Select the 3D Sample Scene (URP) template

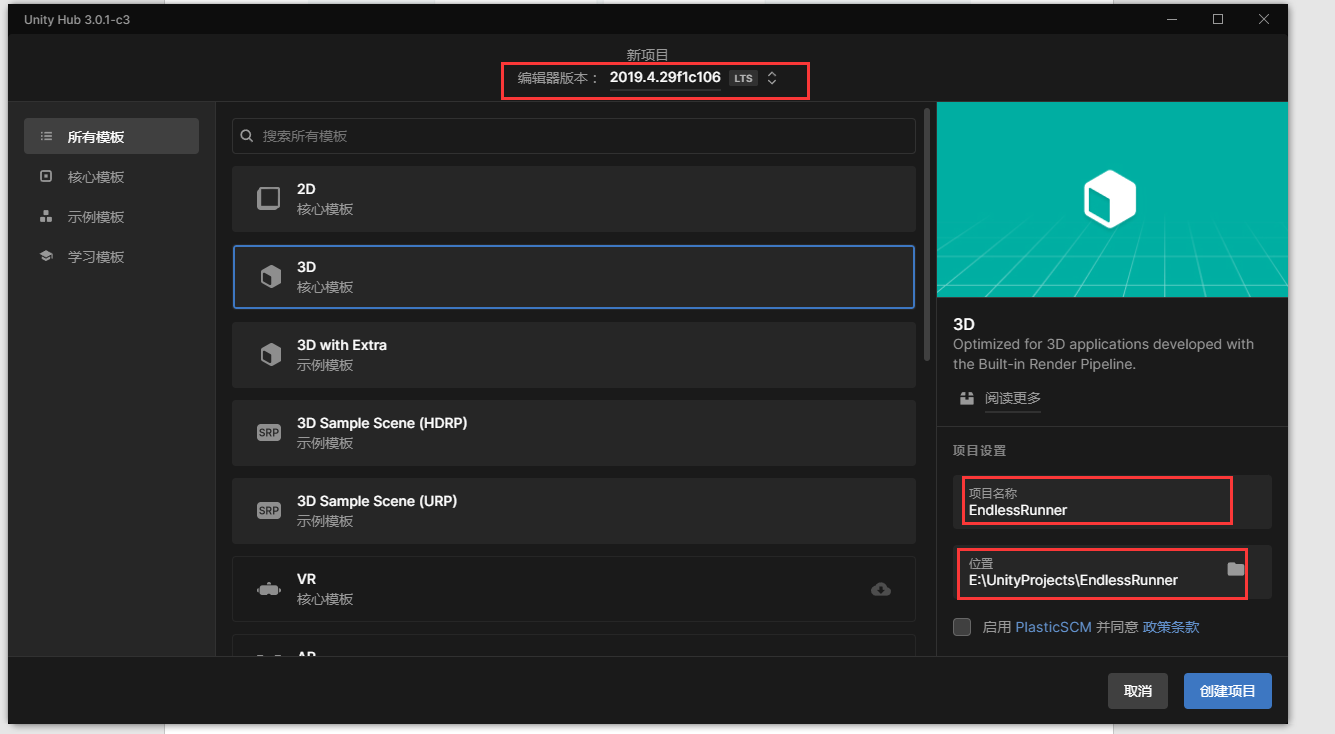coord(574,511)
